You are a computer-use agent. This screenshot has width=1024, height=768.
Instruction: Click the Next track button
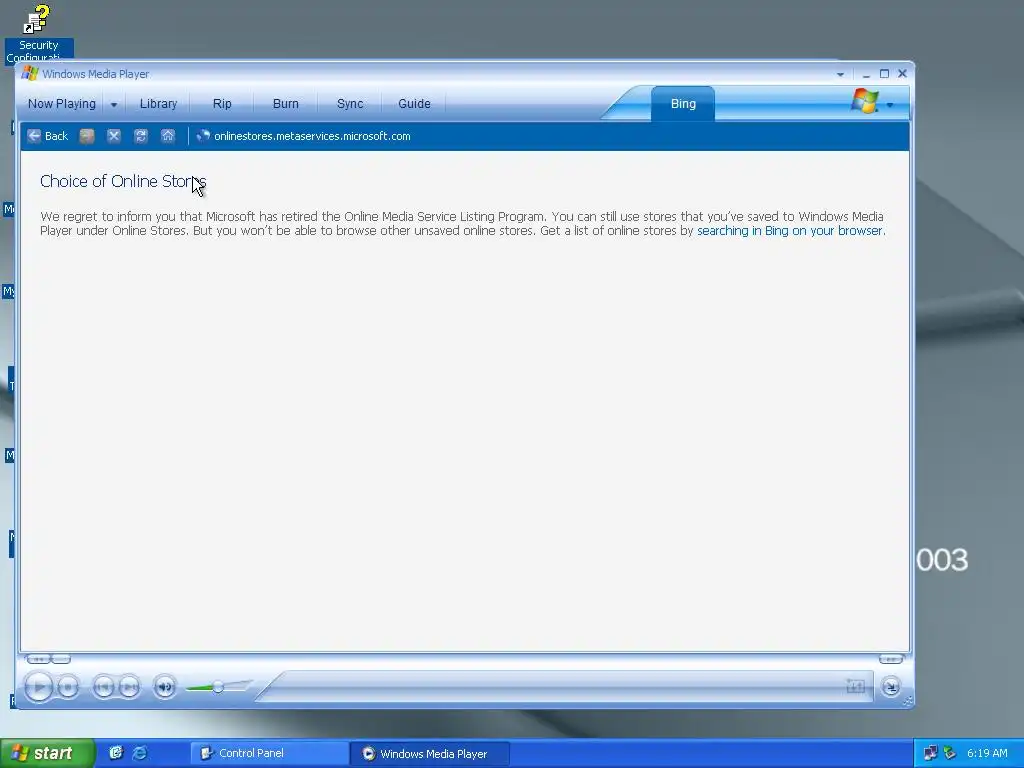pos(129,687)
